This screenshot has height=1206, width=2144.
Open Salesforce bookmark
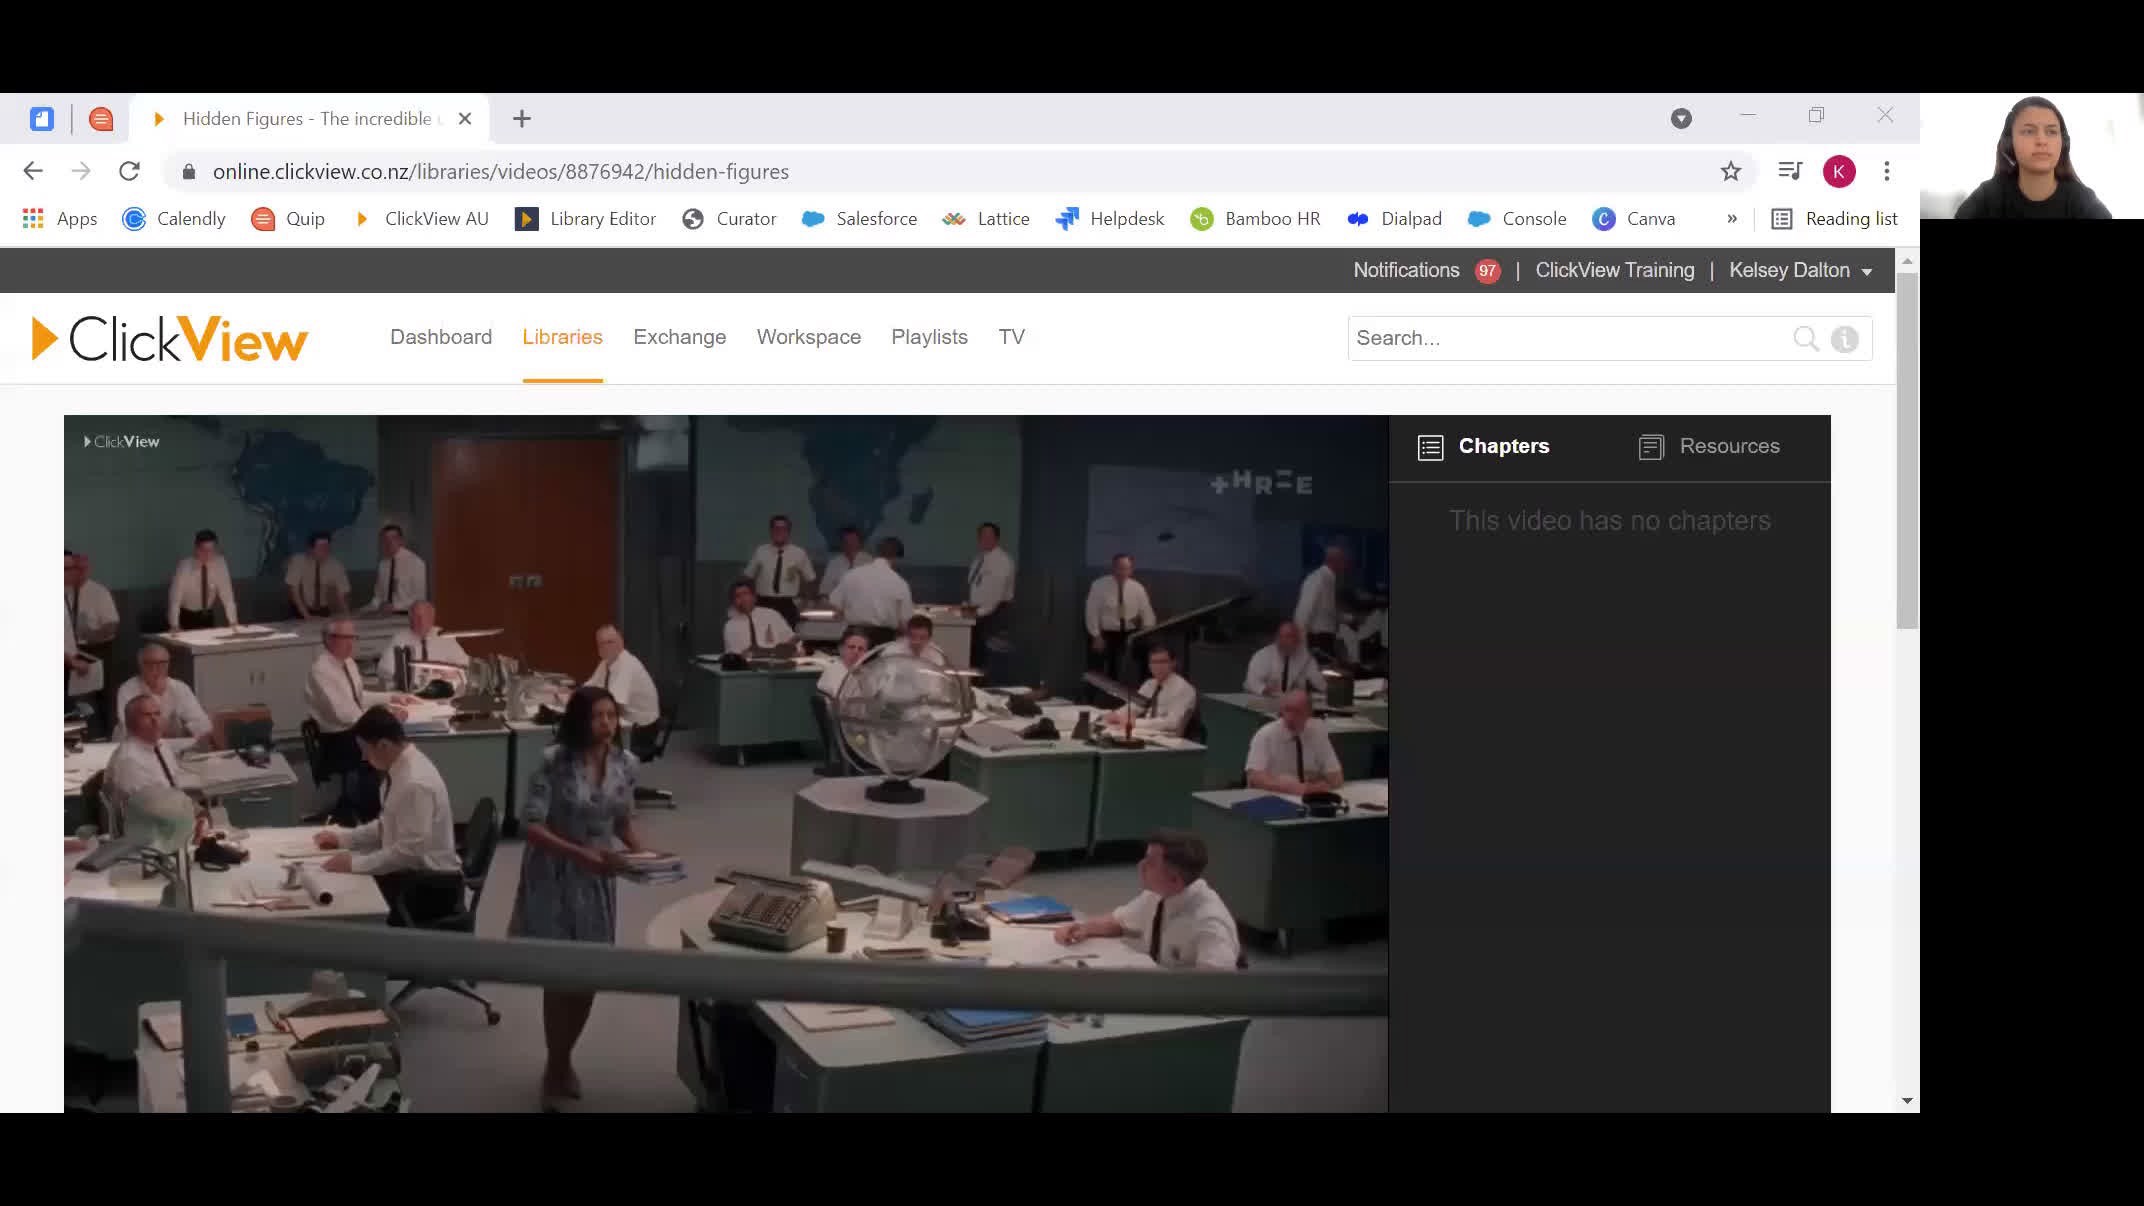click(x=859, y=219)
